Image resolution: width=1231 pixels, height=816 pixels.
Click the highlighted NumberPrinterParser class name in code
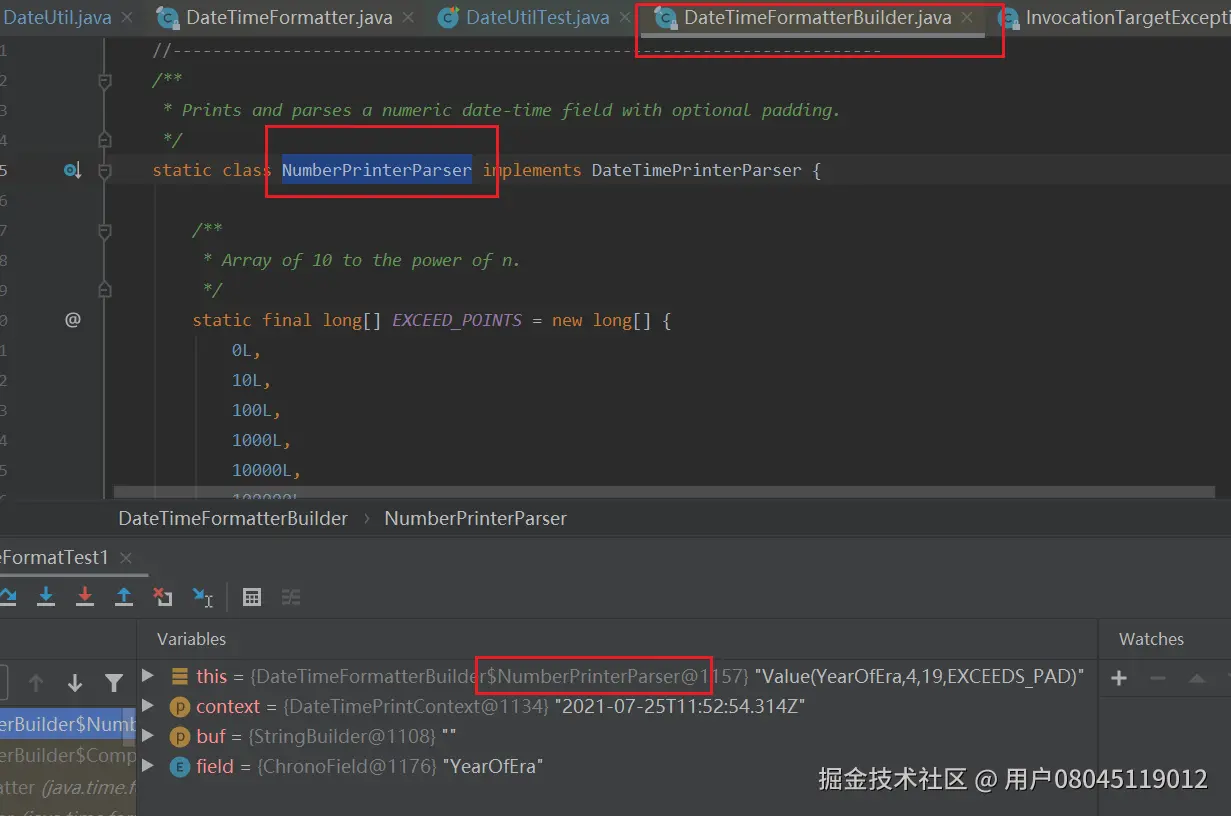click(376, 170)
